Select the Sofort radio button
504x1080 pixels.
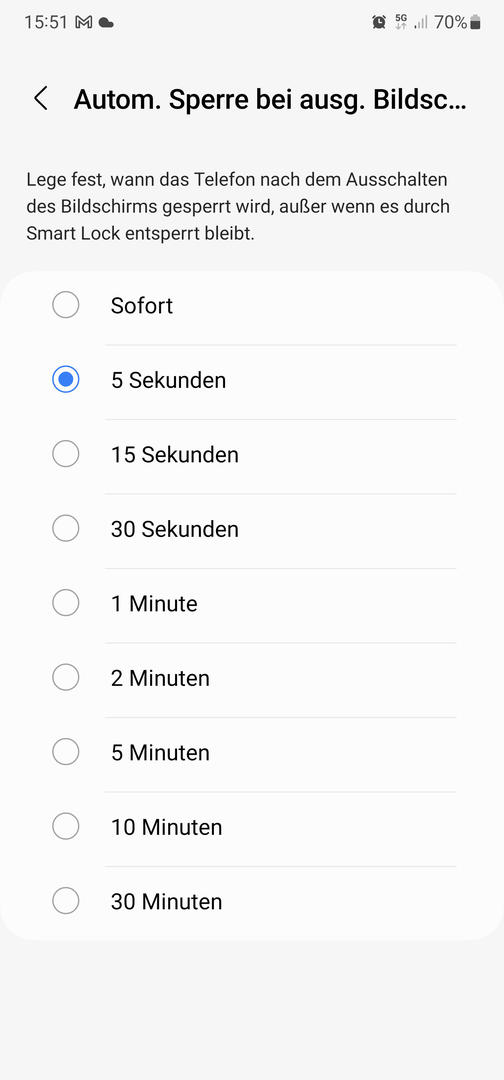click(65, 304)
